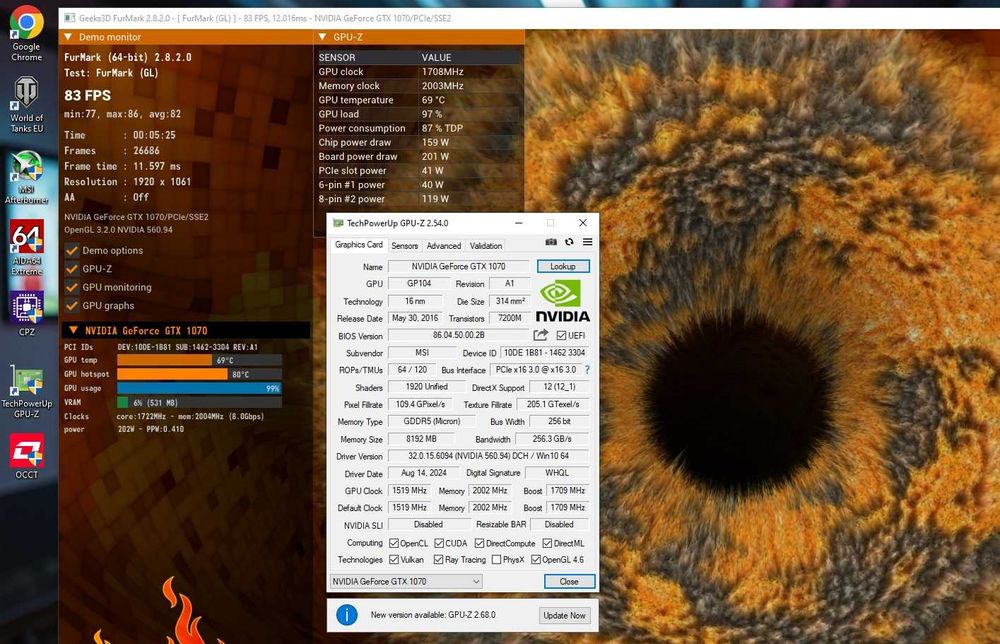Click the Device ID field
Image resolution: width=1000 pixels, height=644 pixels.
click(x=544, y=353)
